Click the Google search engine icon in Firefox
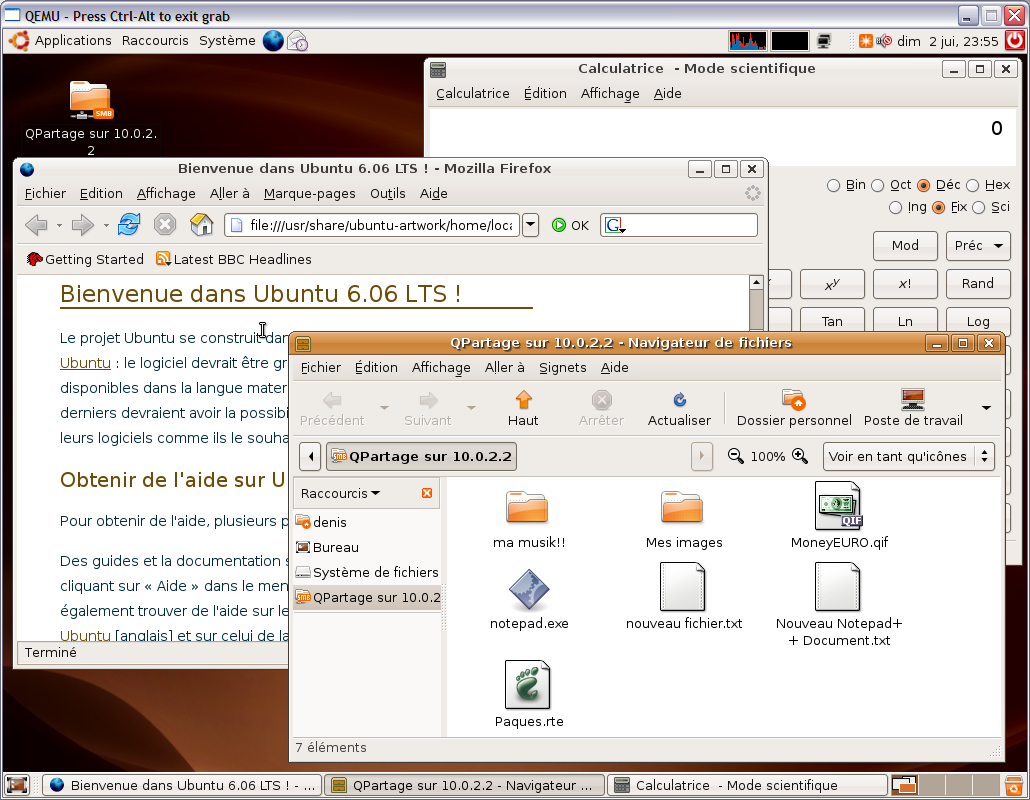1030x800 pixels. [x=615, y=225]
